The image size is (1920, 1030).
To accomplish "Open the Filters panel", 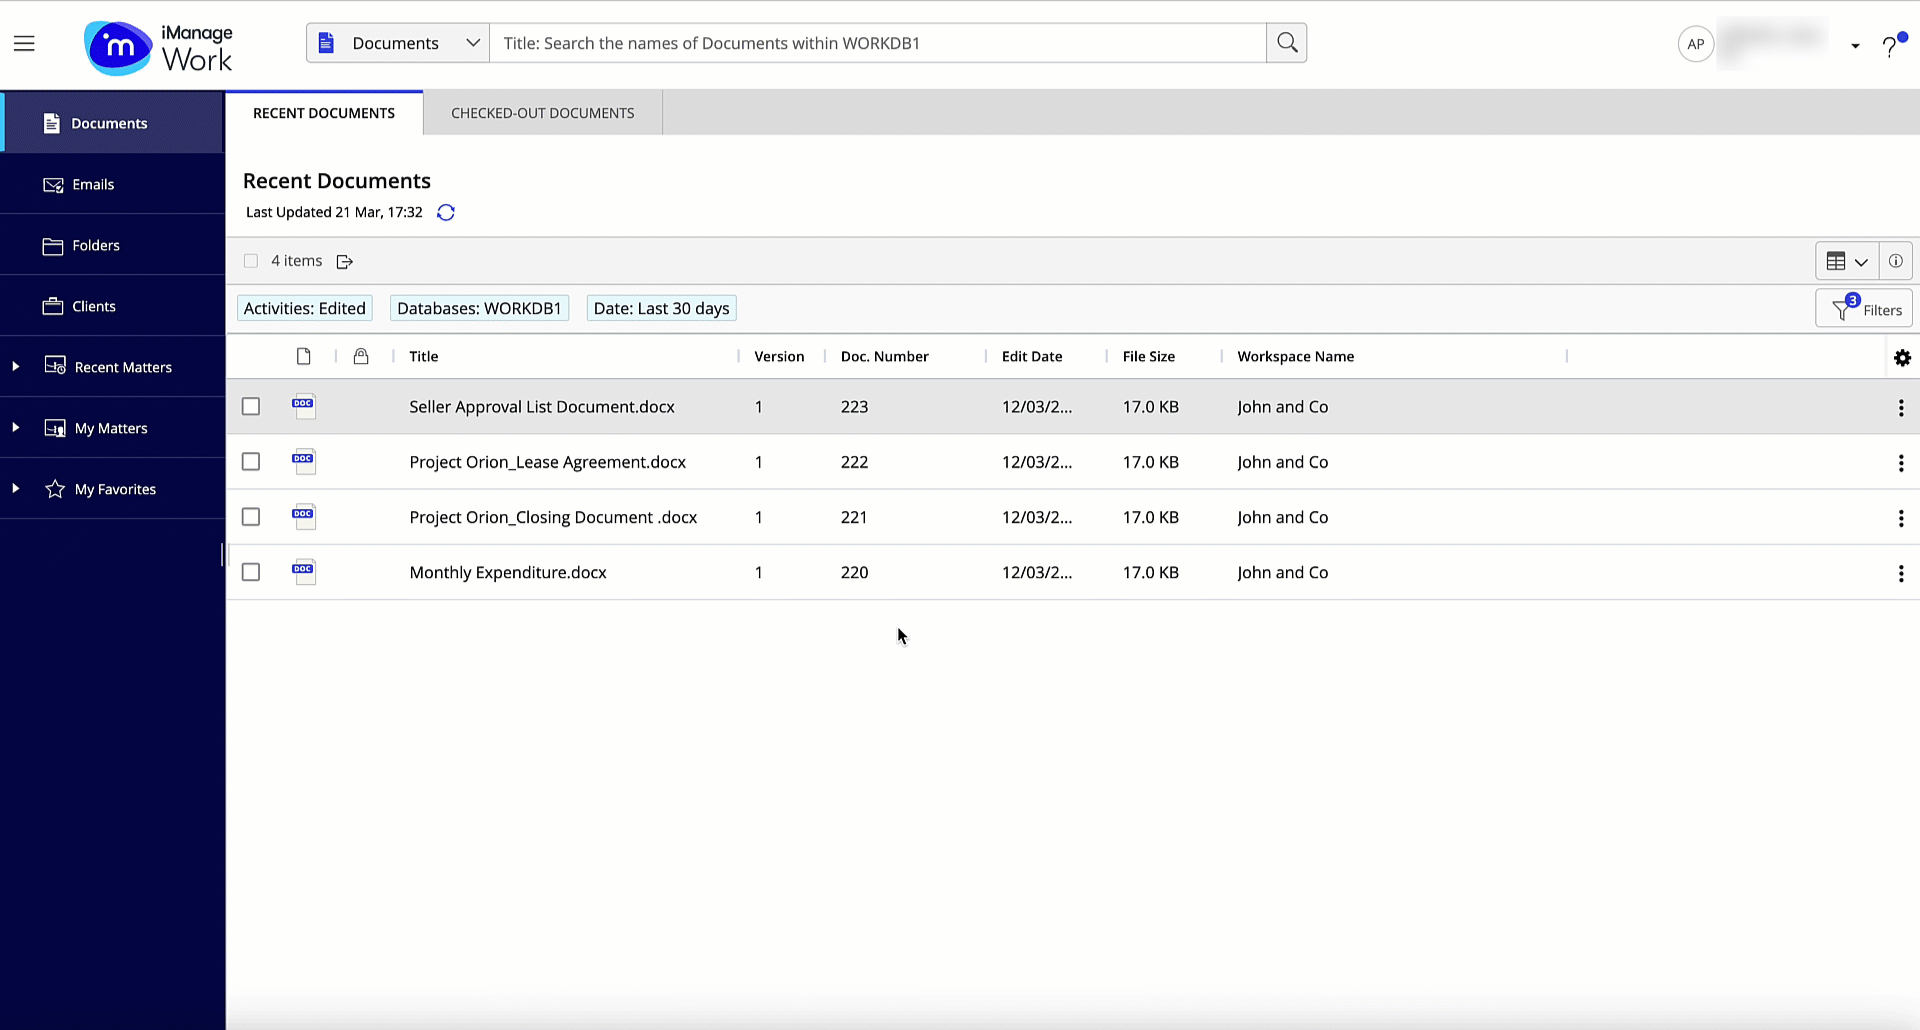I will point(1864,308).
